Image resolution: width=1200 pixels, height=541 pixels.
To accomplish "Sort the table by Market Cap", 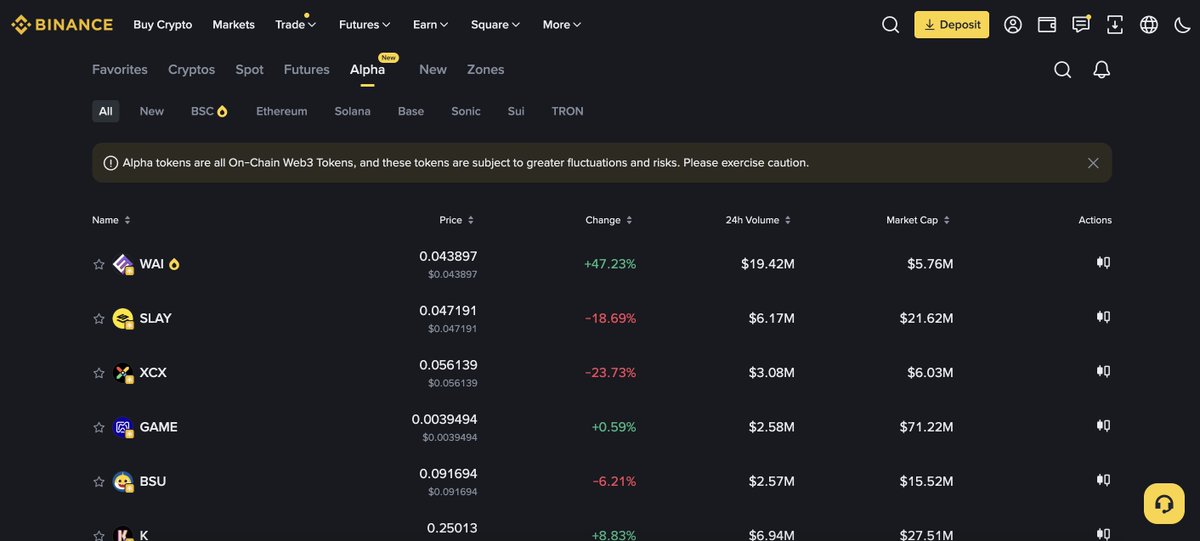I will pos(918,220).
